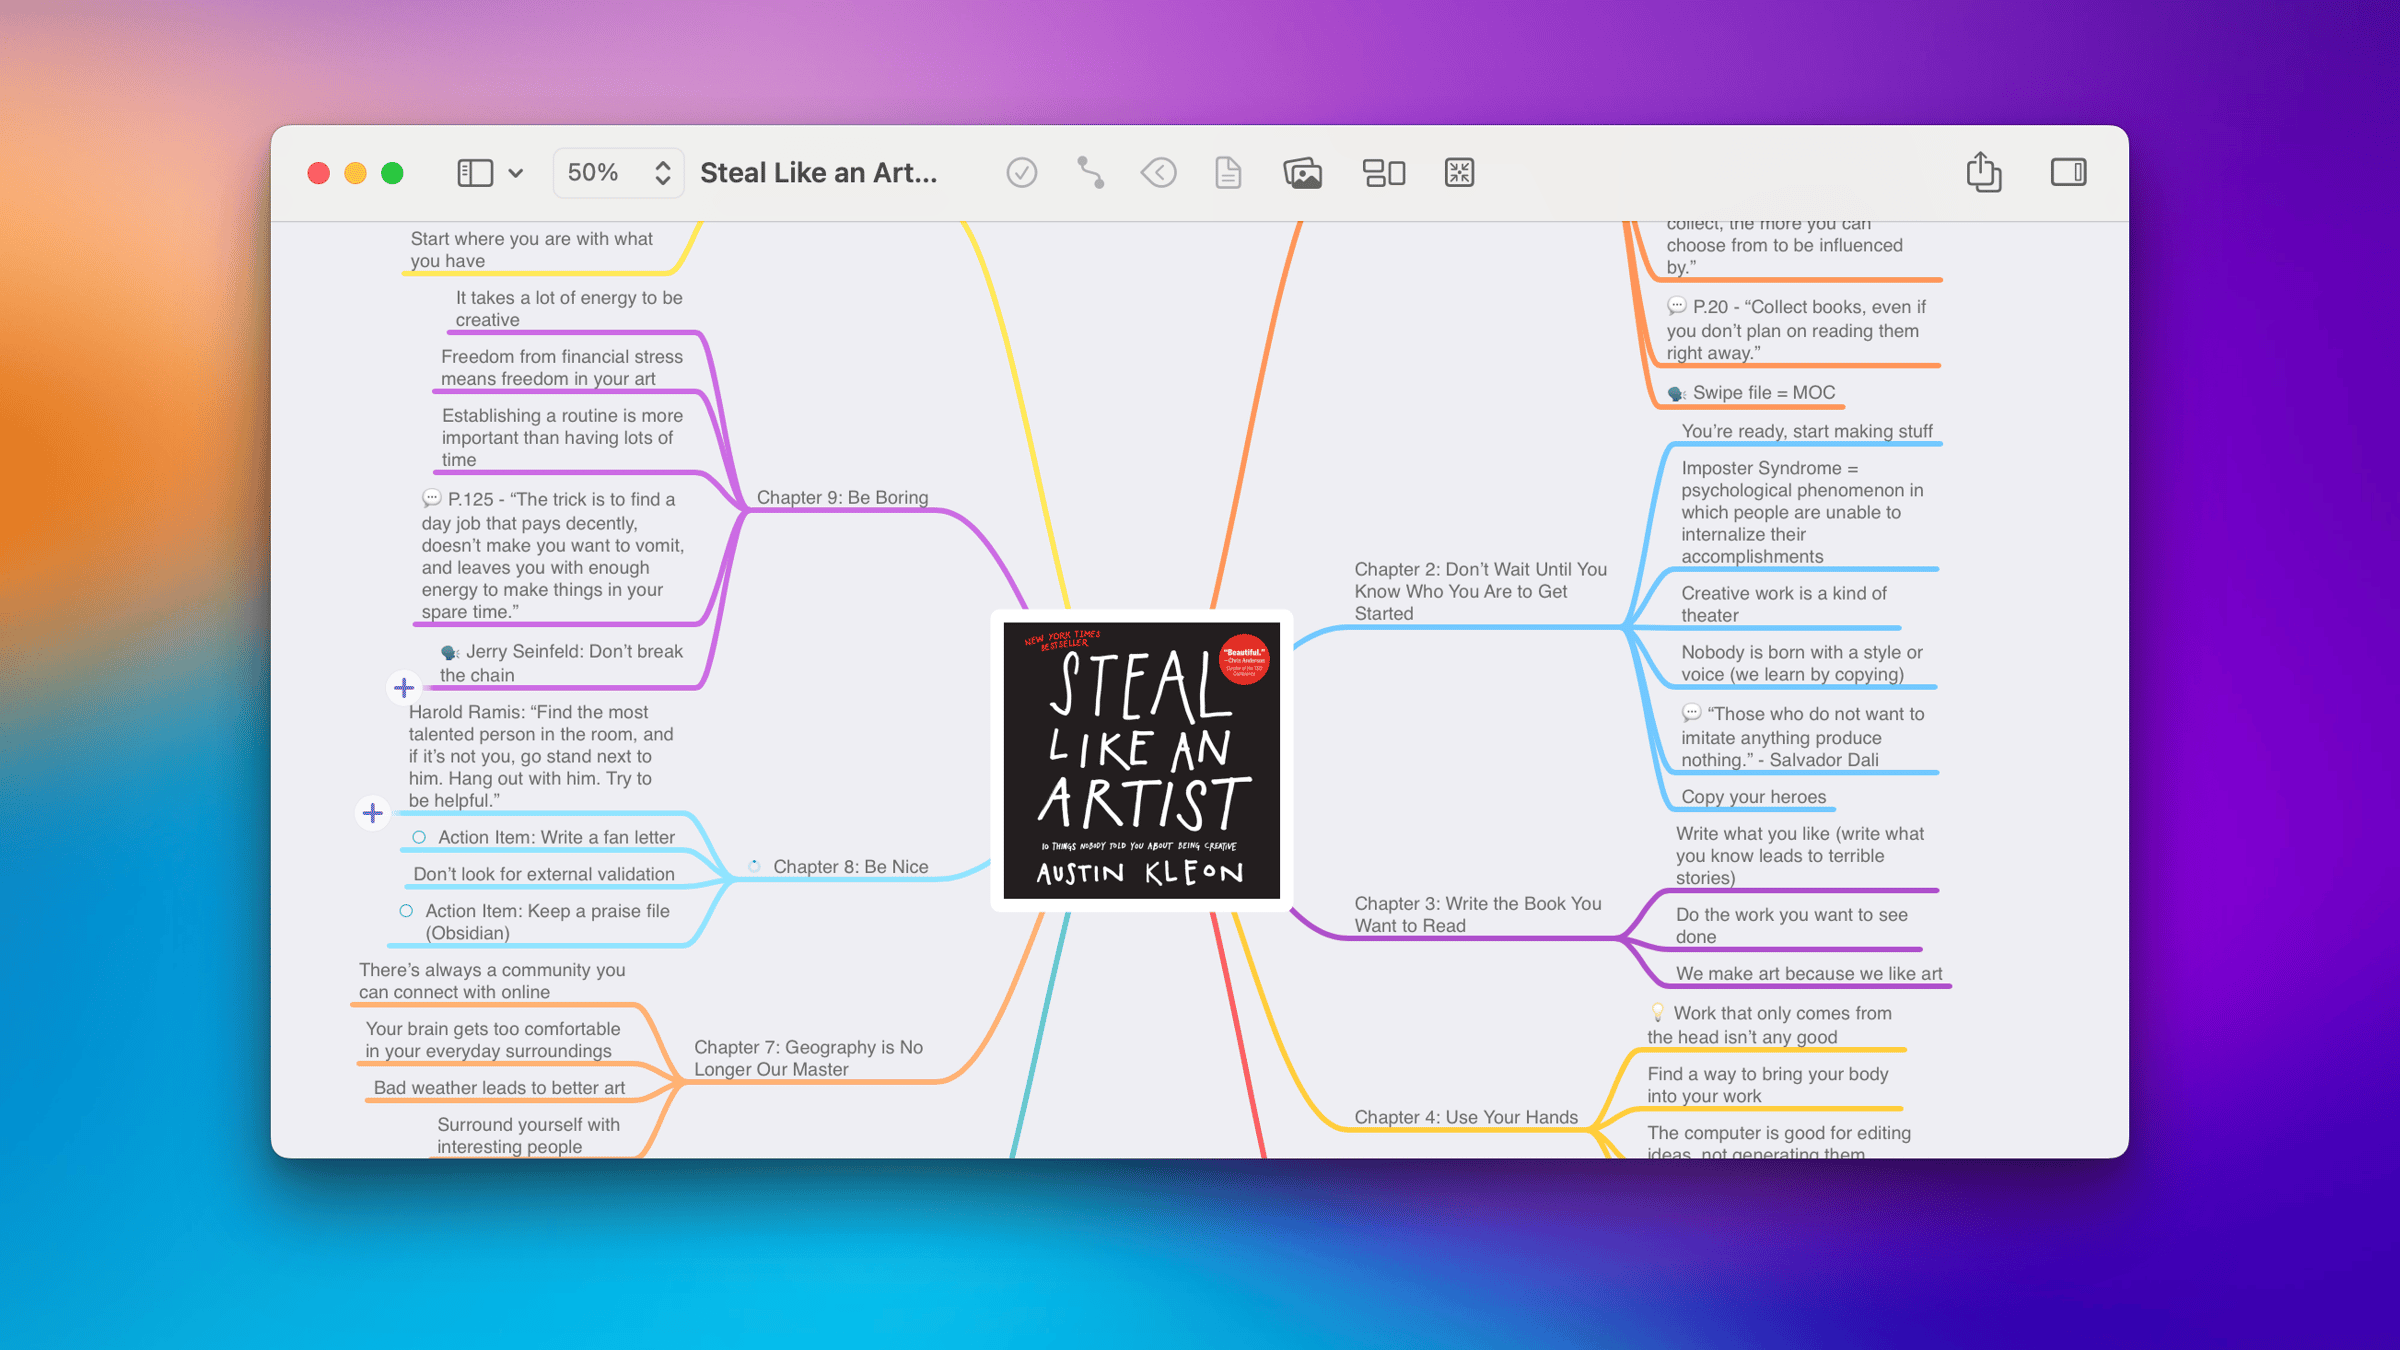Toggle Chapter 8: Be Nice progress circle
2400x1350 pixels.
(755, 866)
